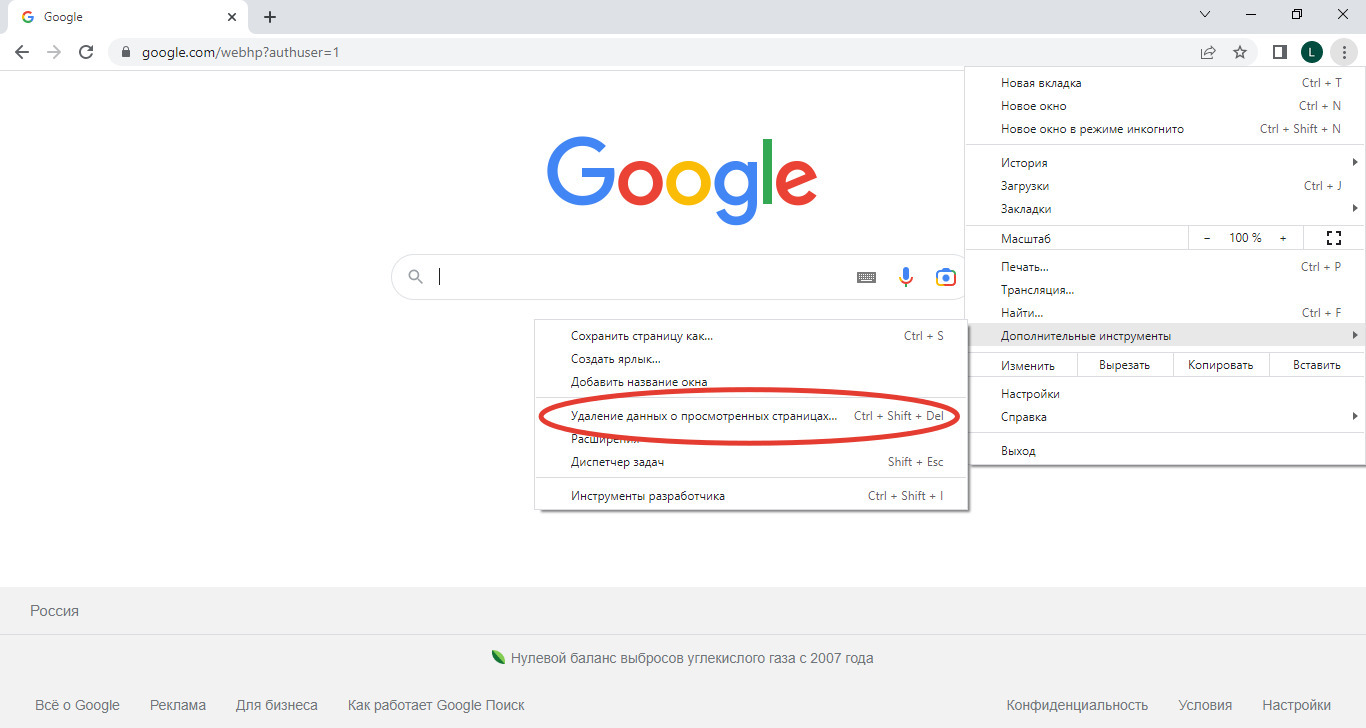This screenshot has width=1366, height=728.
Task: Click the three-dot Chrome menu icon
Action: tap(1345, 52)
